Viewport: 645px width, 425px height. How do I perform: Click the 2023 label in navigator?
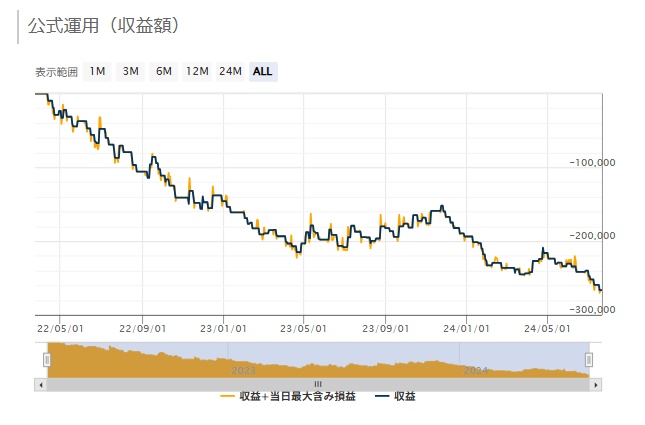tap(243, 370)
